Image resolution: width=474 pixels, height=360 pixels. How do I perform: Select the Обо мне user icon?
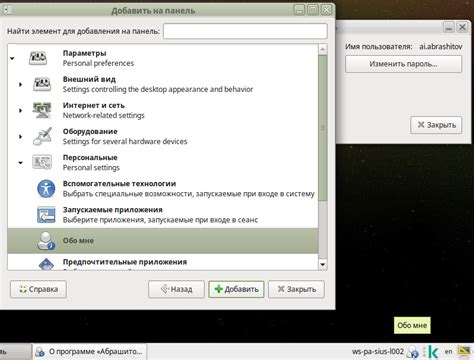coord(46,241)
